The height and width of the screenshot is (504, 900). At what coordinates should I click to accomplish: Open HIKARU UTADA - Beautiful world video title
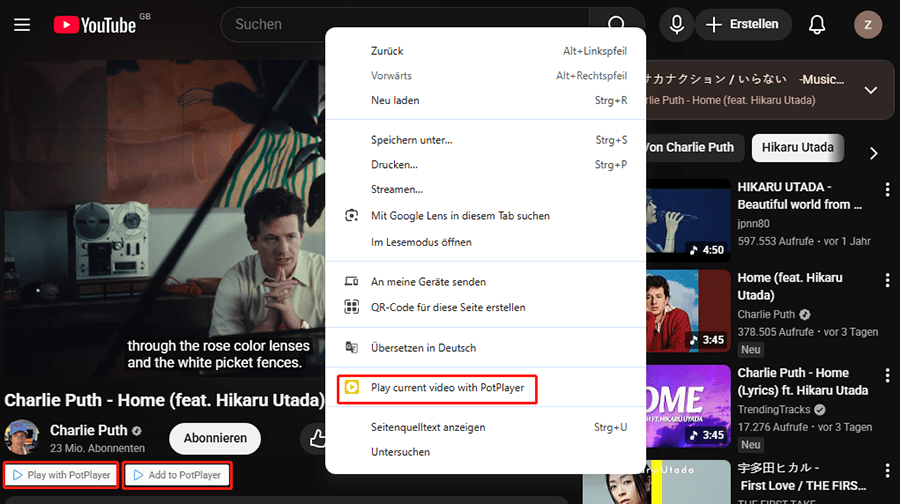[800, 196]
